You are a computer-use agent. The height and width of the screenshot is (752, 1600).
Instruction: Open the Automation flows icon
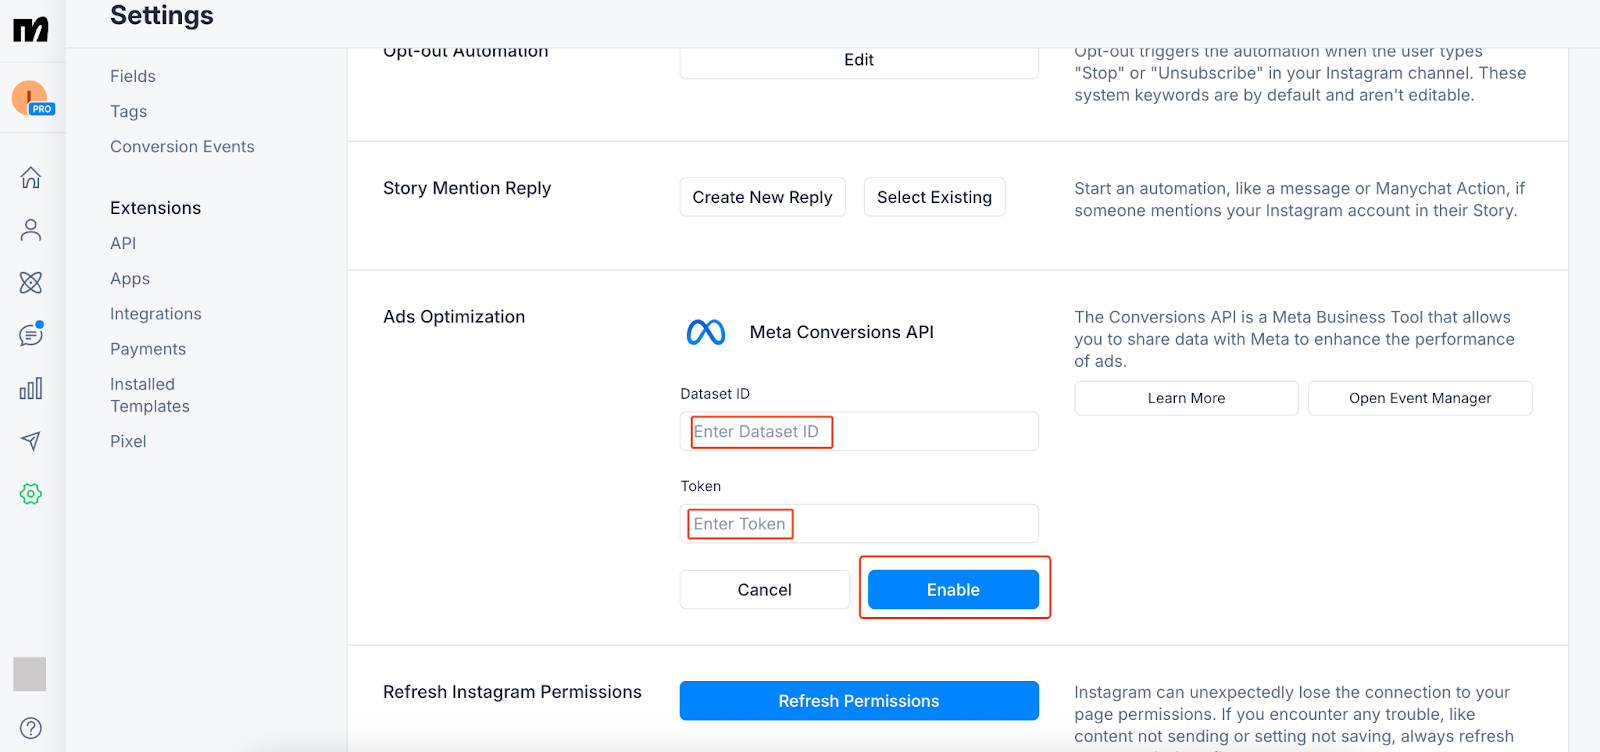click(30, 282)
